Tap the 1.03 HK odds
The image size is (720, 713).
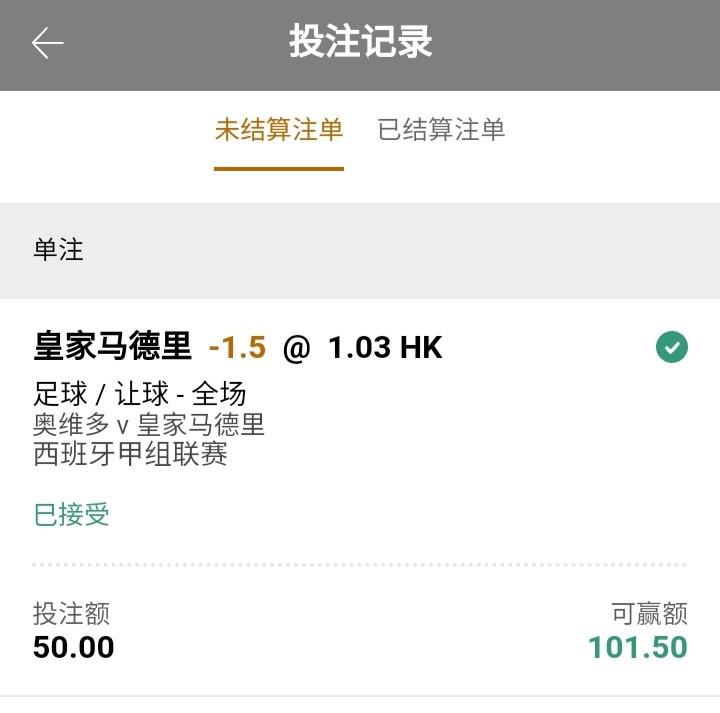(385, 347)
